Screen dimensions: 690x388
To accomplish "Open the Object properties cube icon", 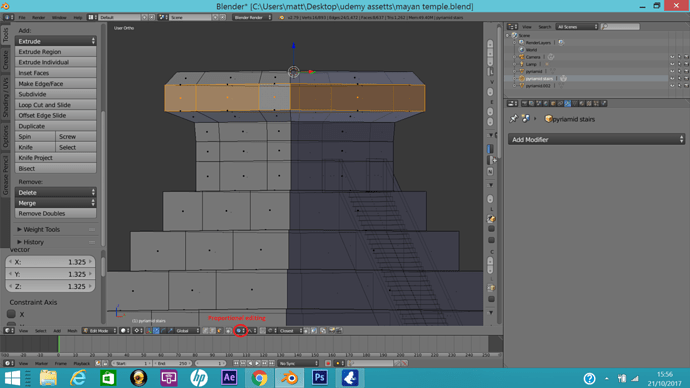I will [553, 103].
